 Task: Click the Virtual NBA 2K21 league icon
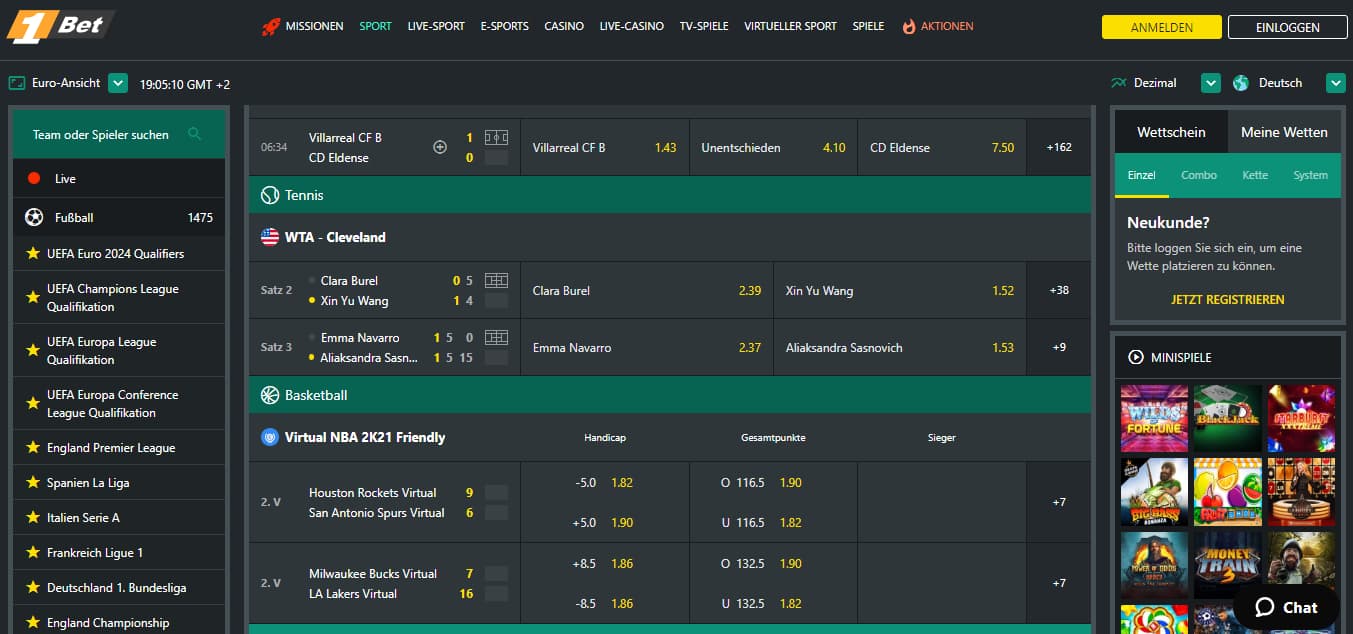pyautogui.click(x=269, y=437)
